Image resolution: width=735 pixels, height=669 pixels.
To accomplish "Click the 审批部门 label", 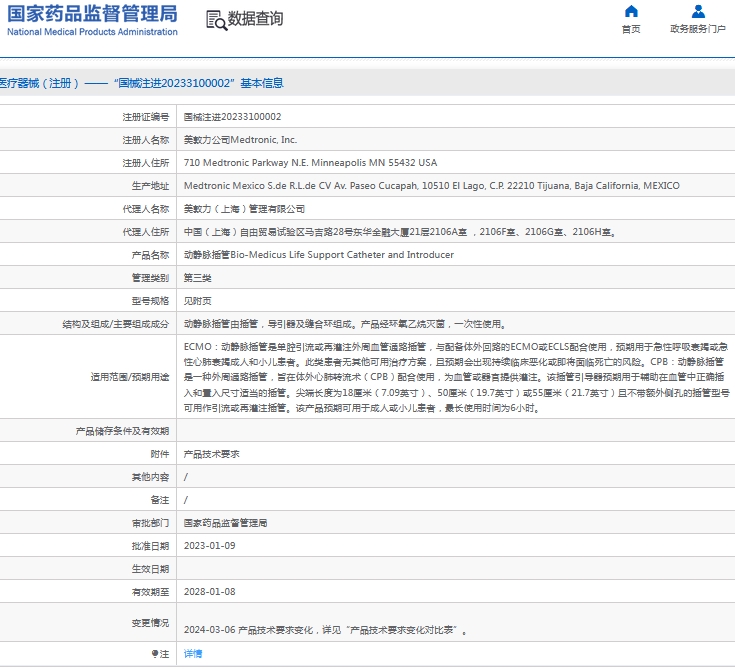I will coord(150,523).
